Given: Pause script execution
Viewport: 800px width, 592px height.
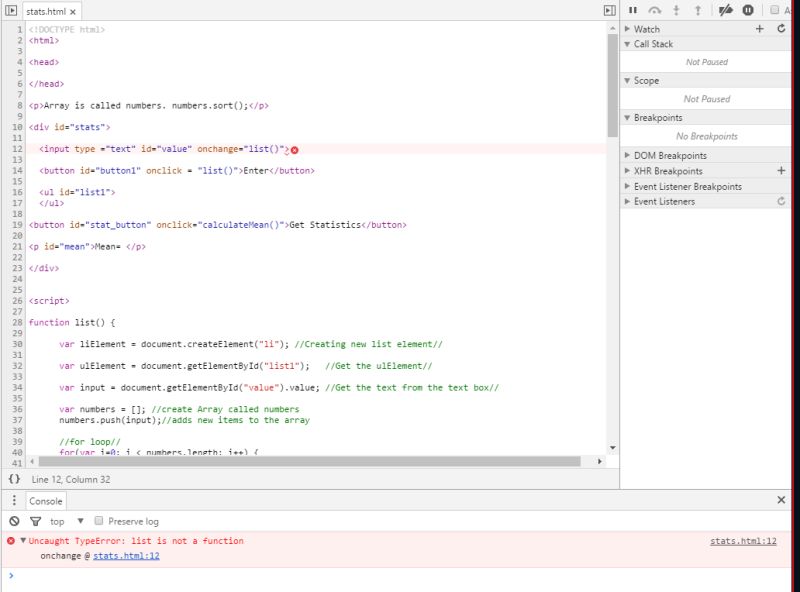Looking at the screenshot, I should [633, 9].
